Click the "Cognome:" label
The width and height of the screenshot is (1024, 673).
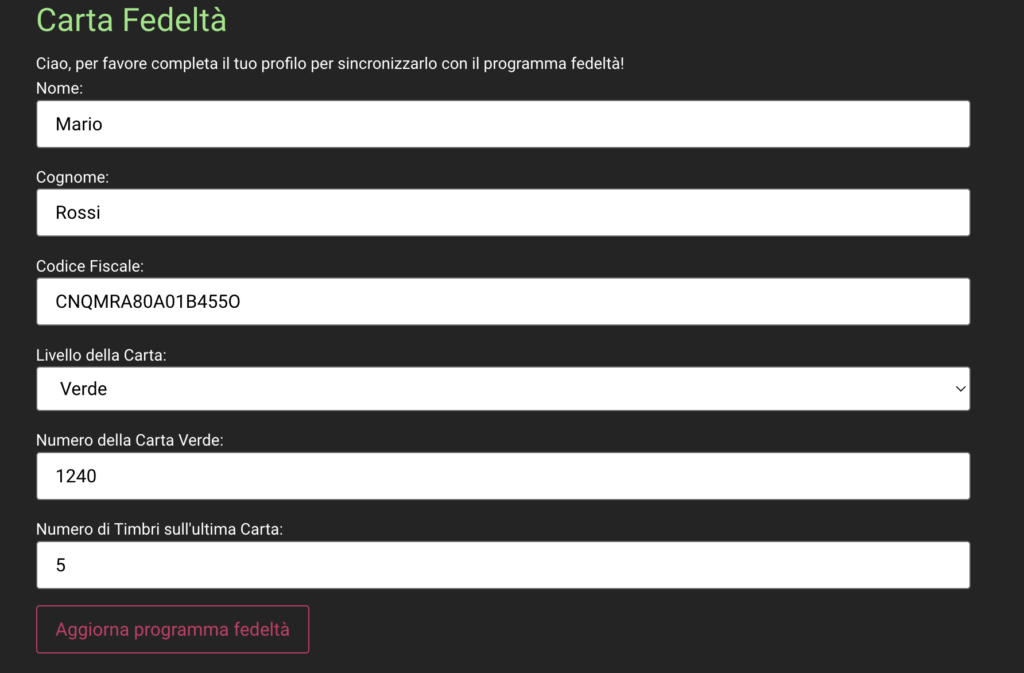coord(72,177)
